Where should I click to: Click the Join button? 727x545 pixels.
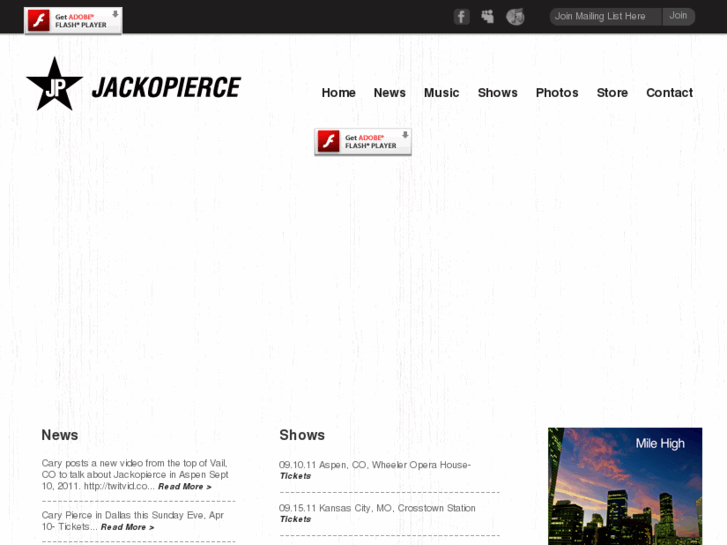click(678, 16)
